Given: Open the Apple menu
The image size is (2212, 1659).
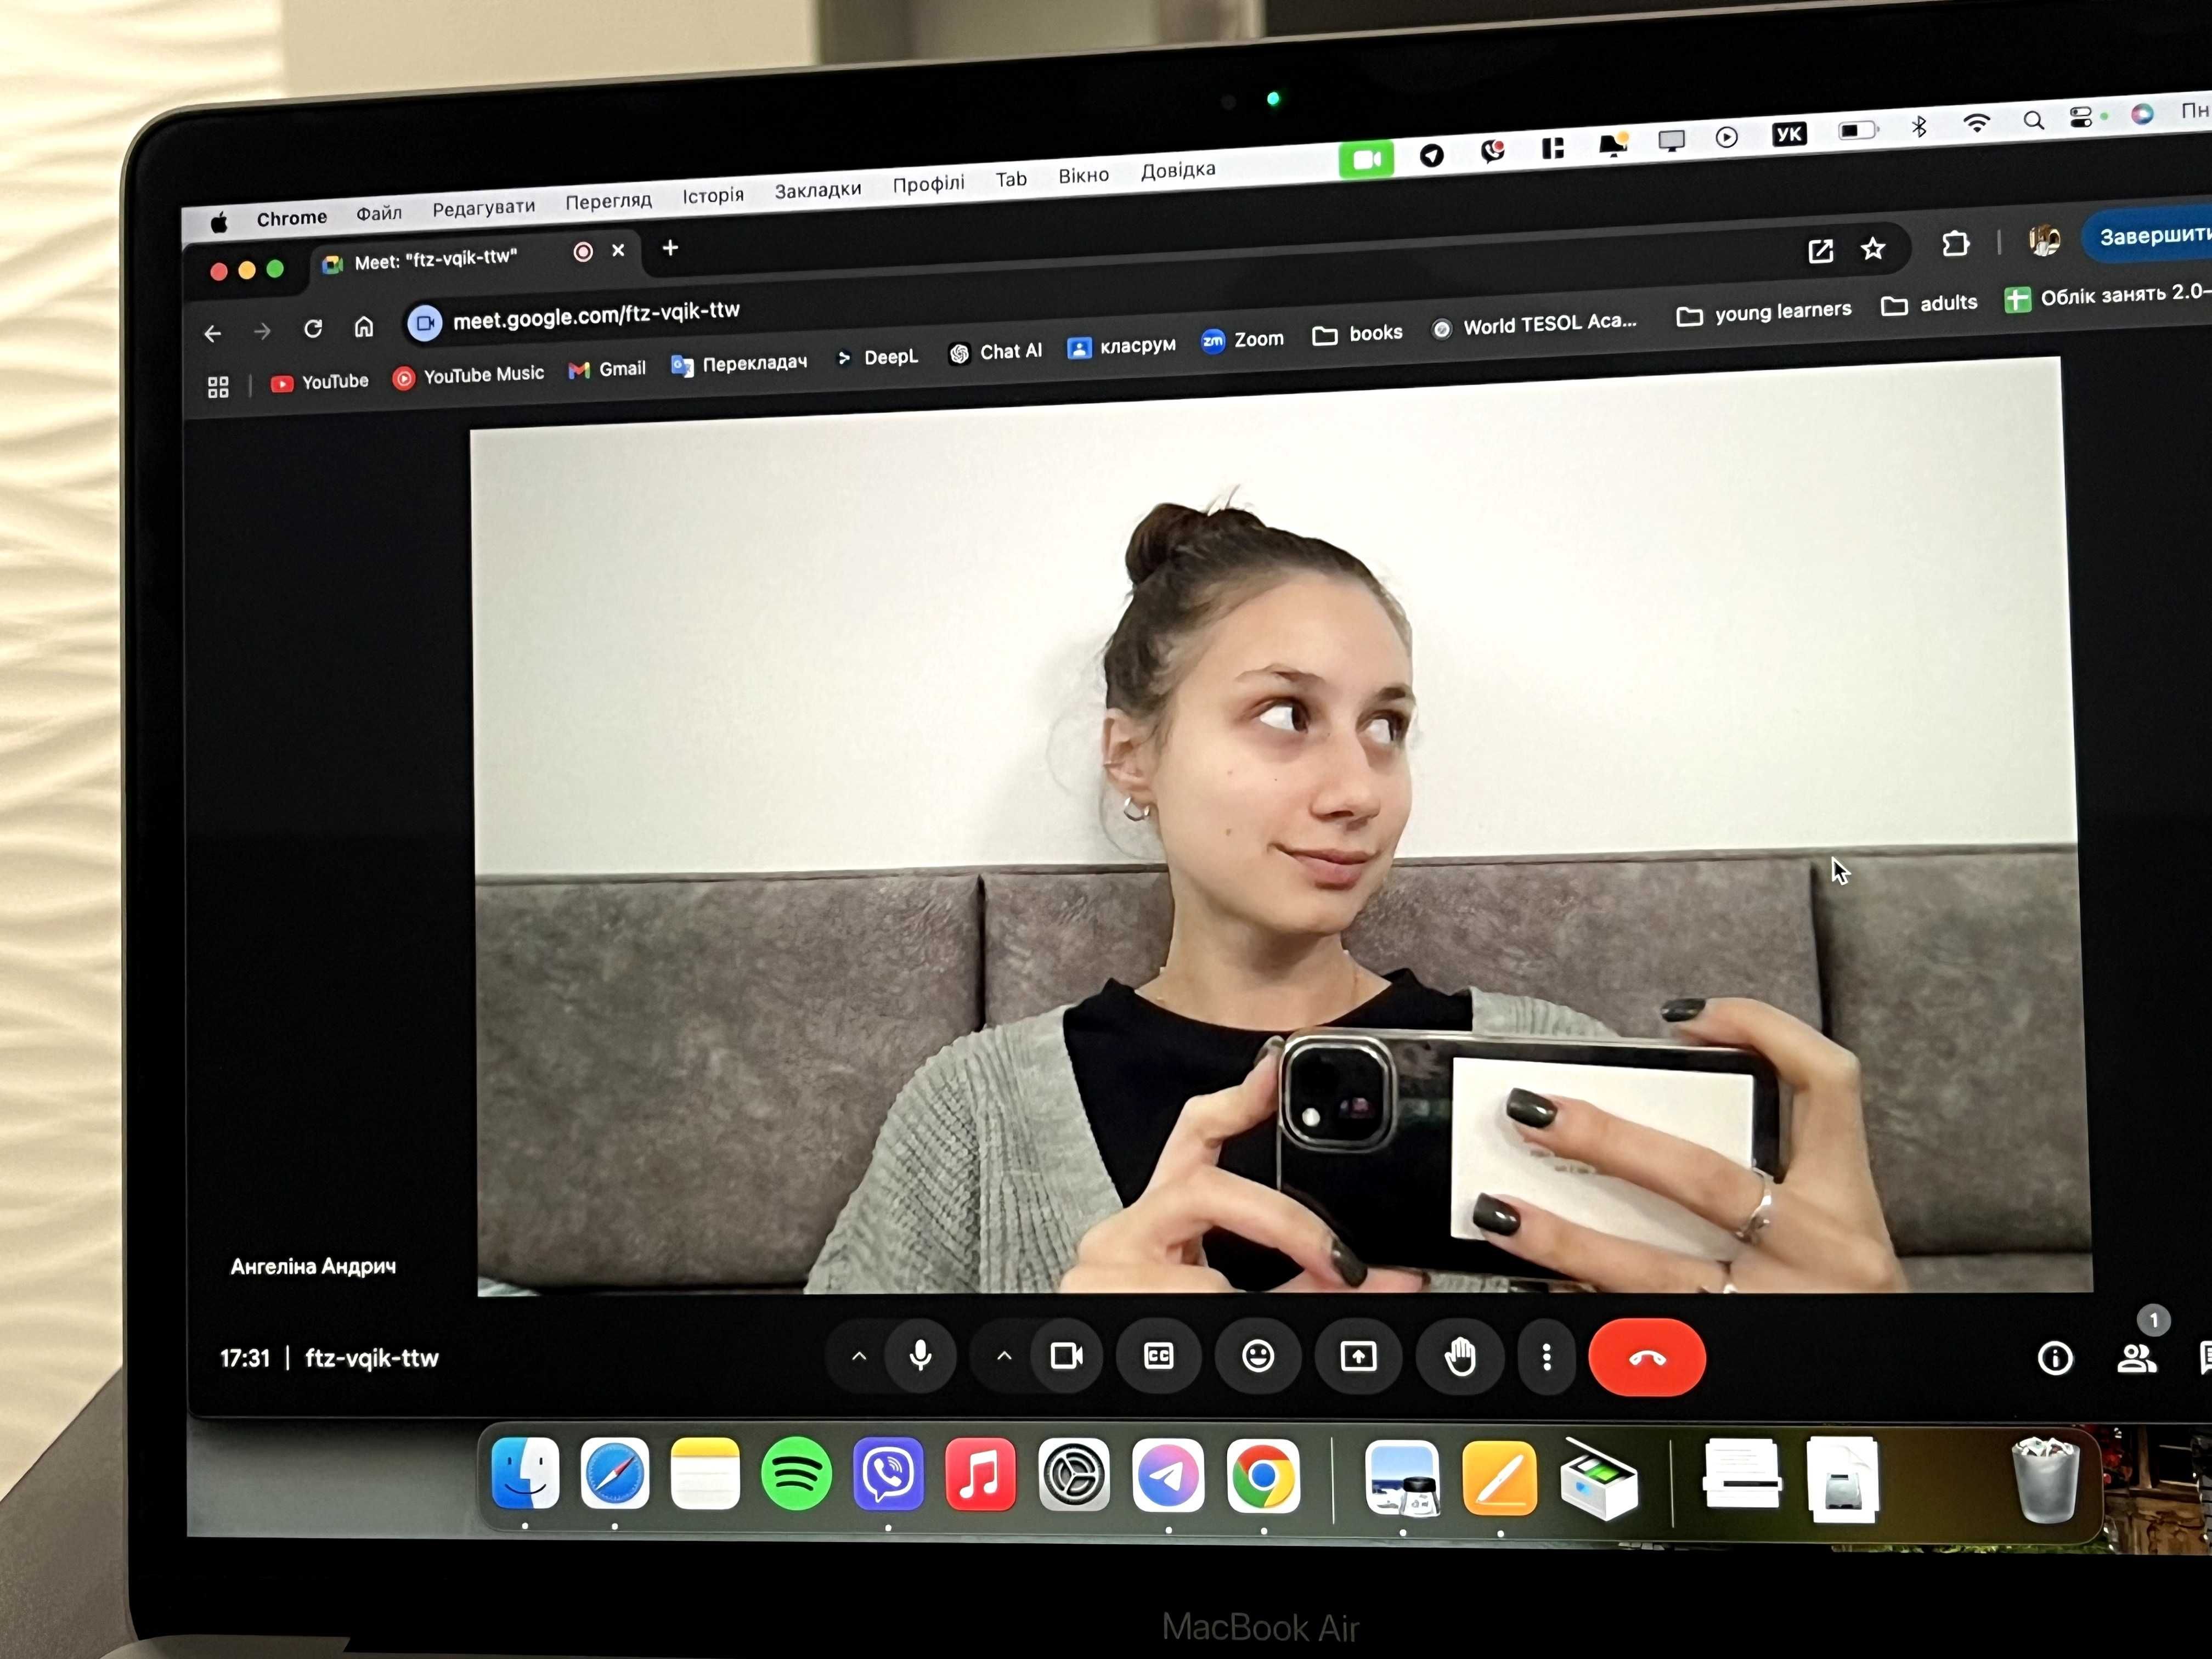Looking at the screenshot, I should [x=219, y=222].
